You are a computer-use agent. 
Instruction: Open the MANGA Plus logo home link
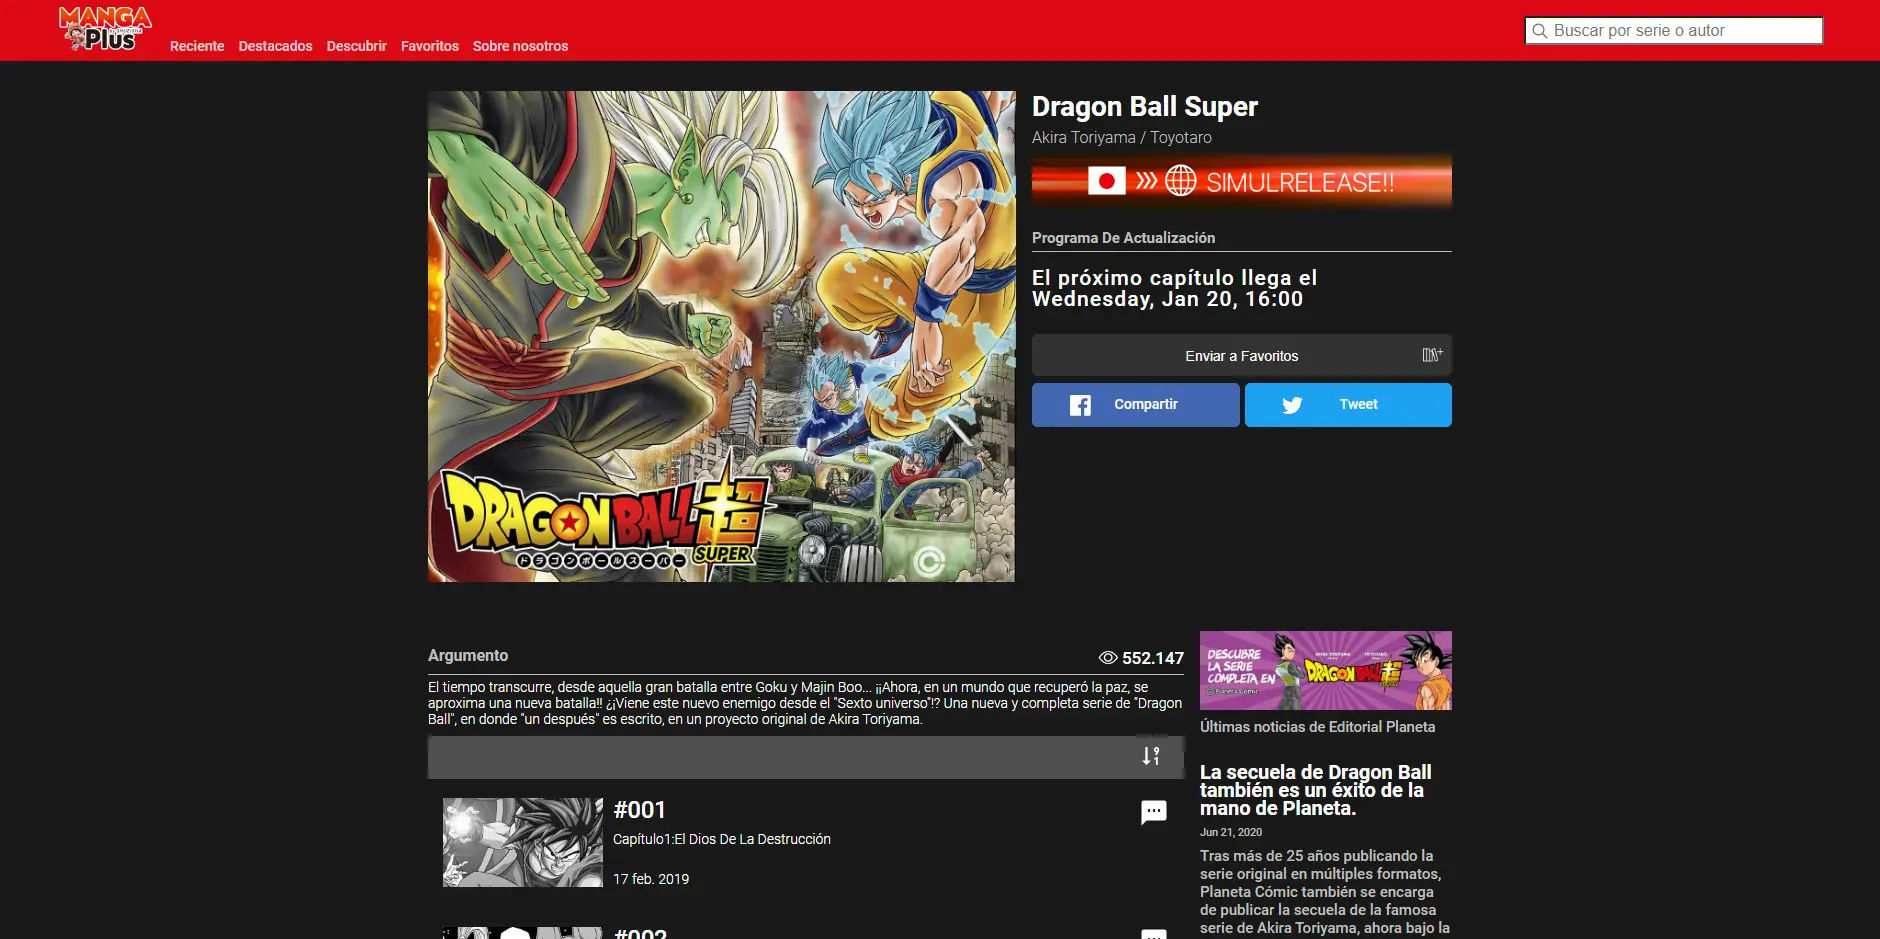coord(105,29)
